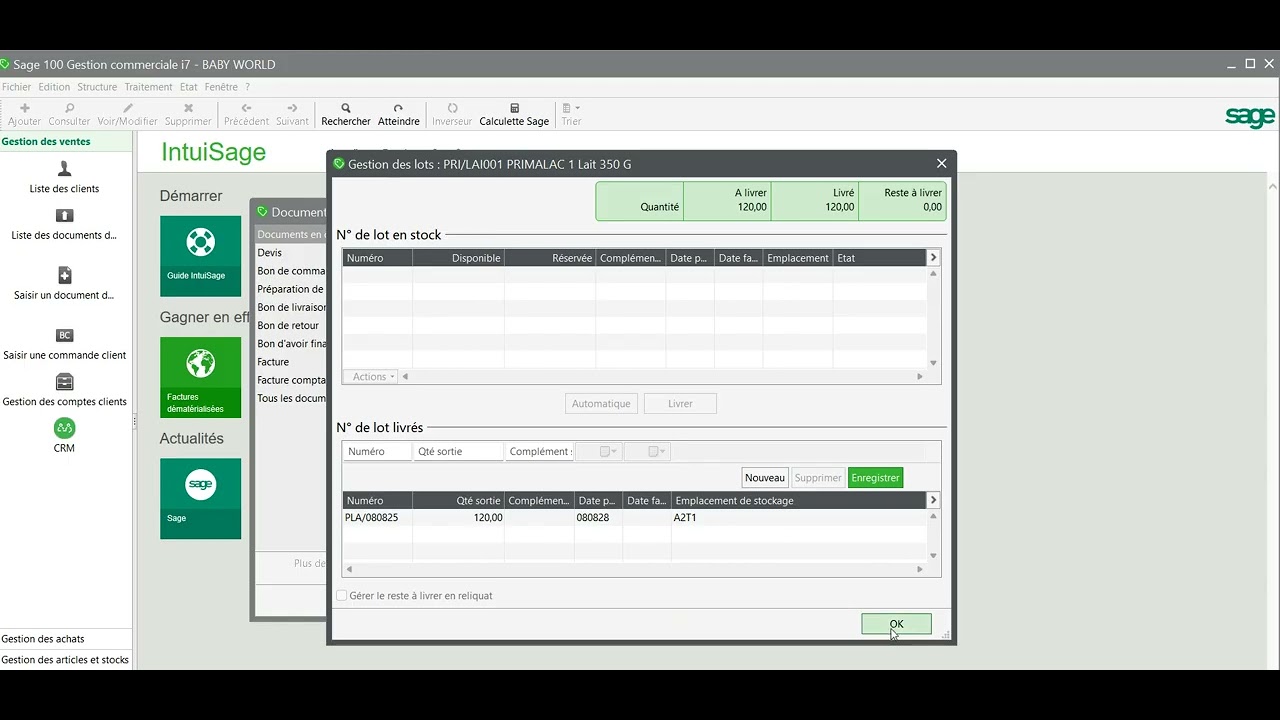Click the greyed Supprimer button in lot dialog

coord(818,478)
